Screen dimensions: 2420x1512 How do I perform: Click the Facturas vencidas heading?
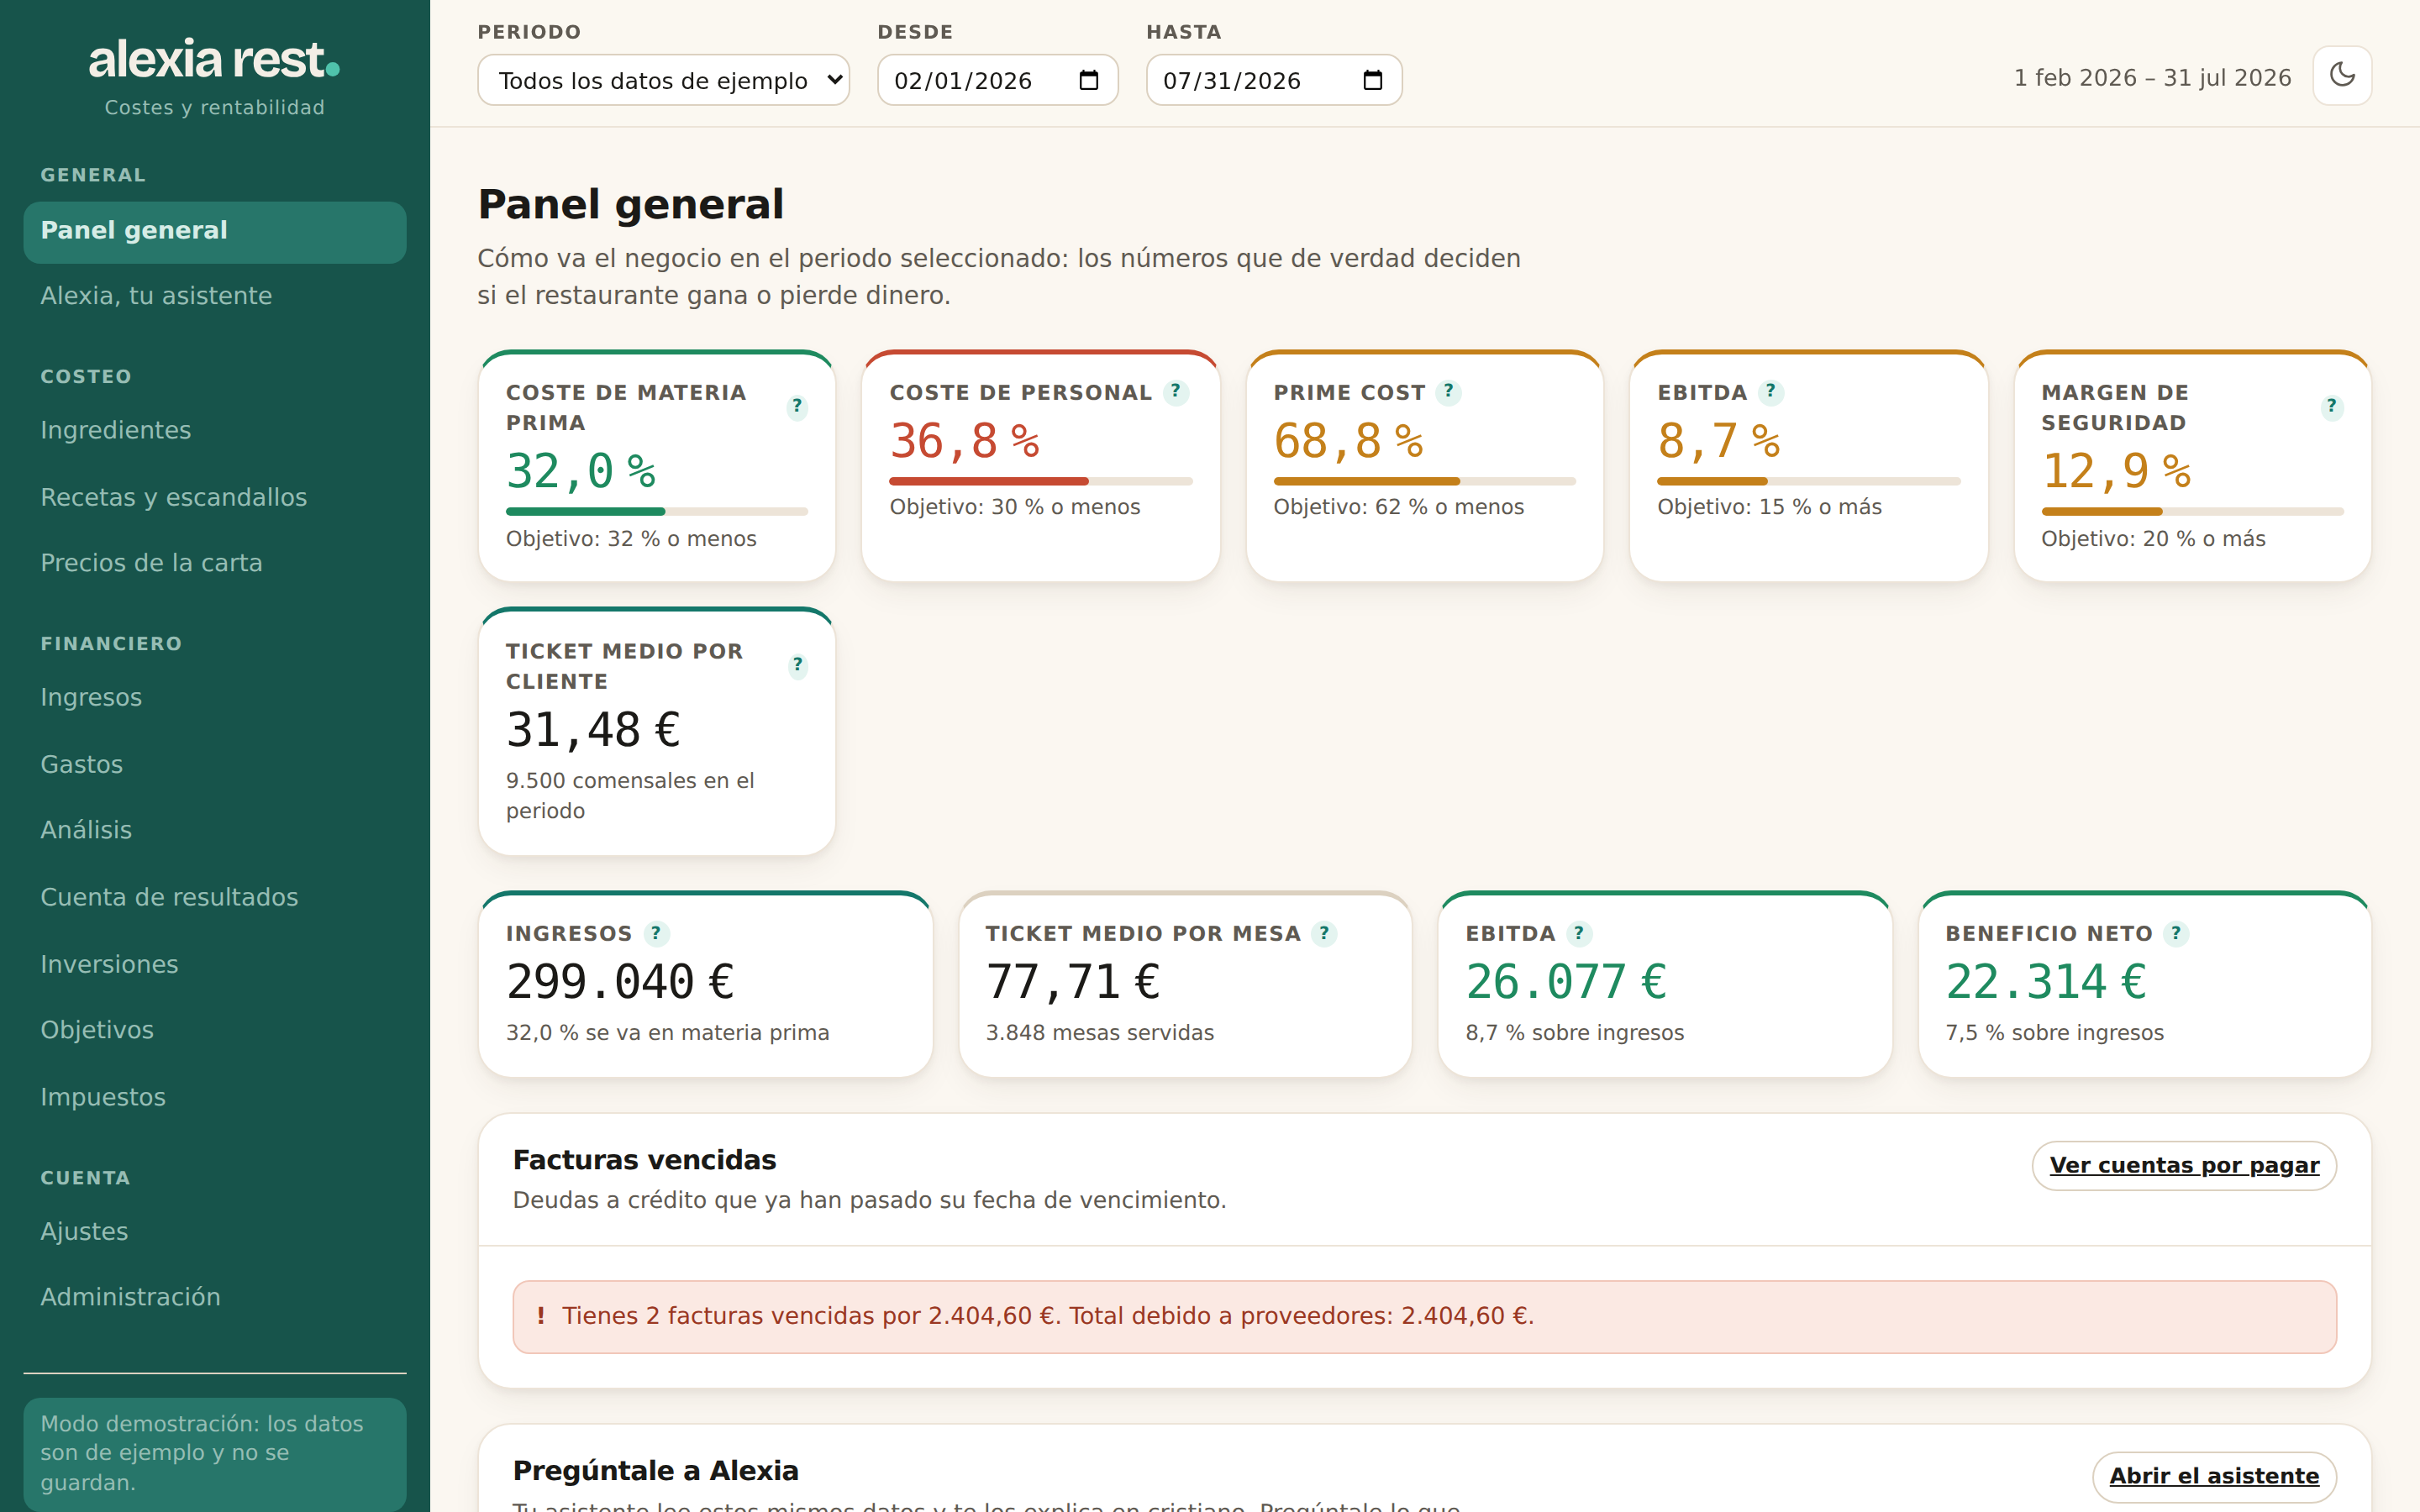pos(645,1160)
